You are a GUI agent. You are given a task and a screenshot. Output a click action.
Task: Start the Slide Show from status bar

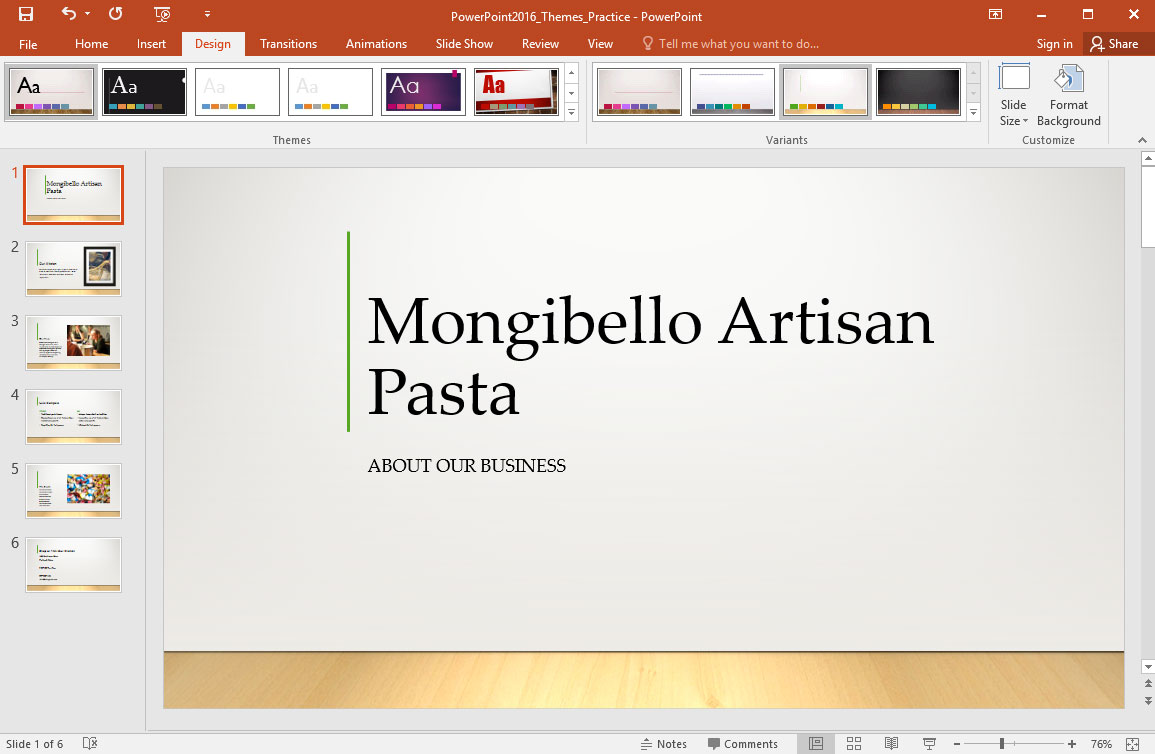point(929,743)
